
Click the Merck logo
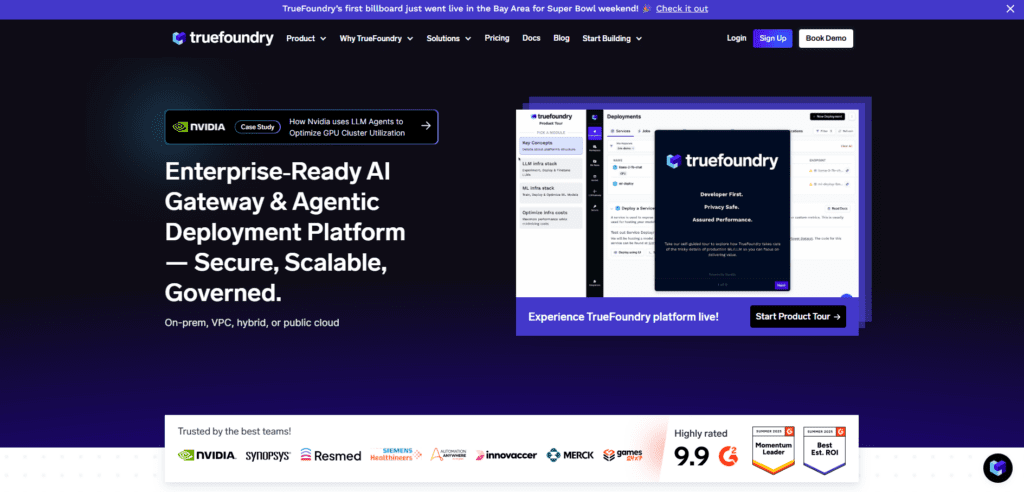(570, 455)
